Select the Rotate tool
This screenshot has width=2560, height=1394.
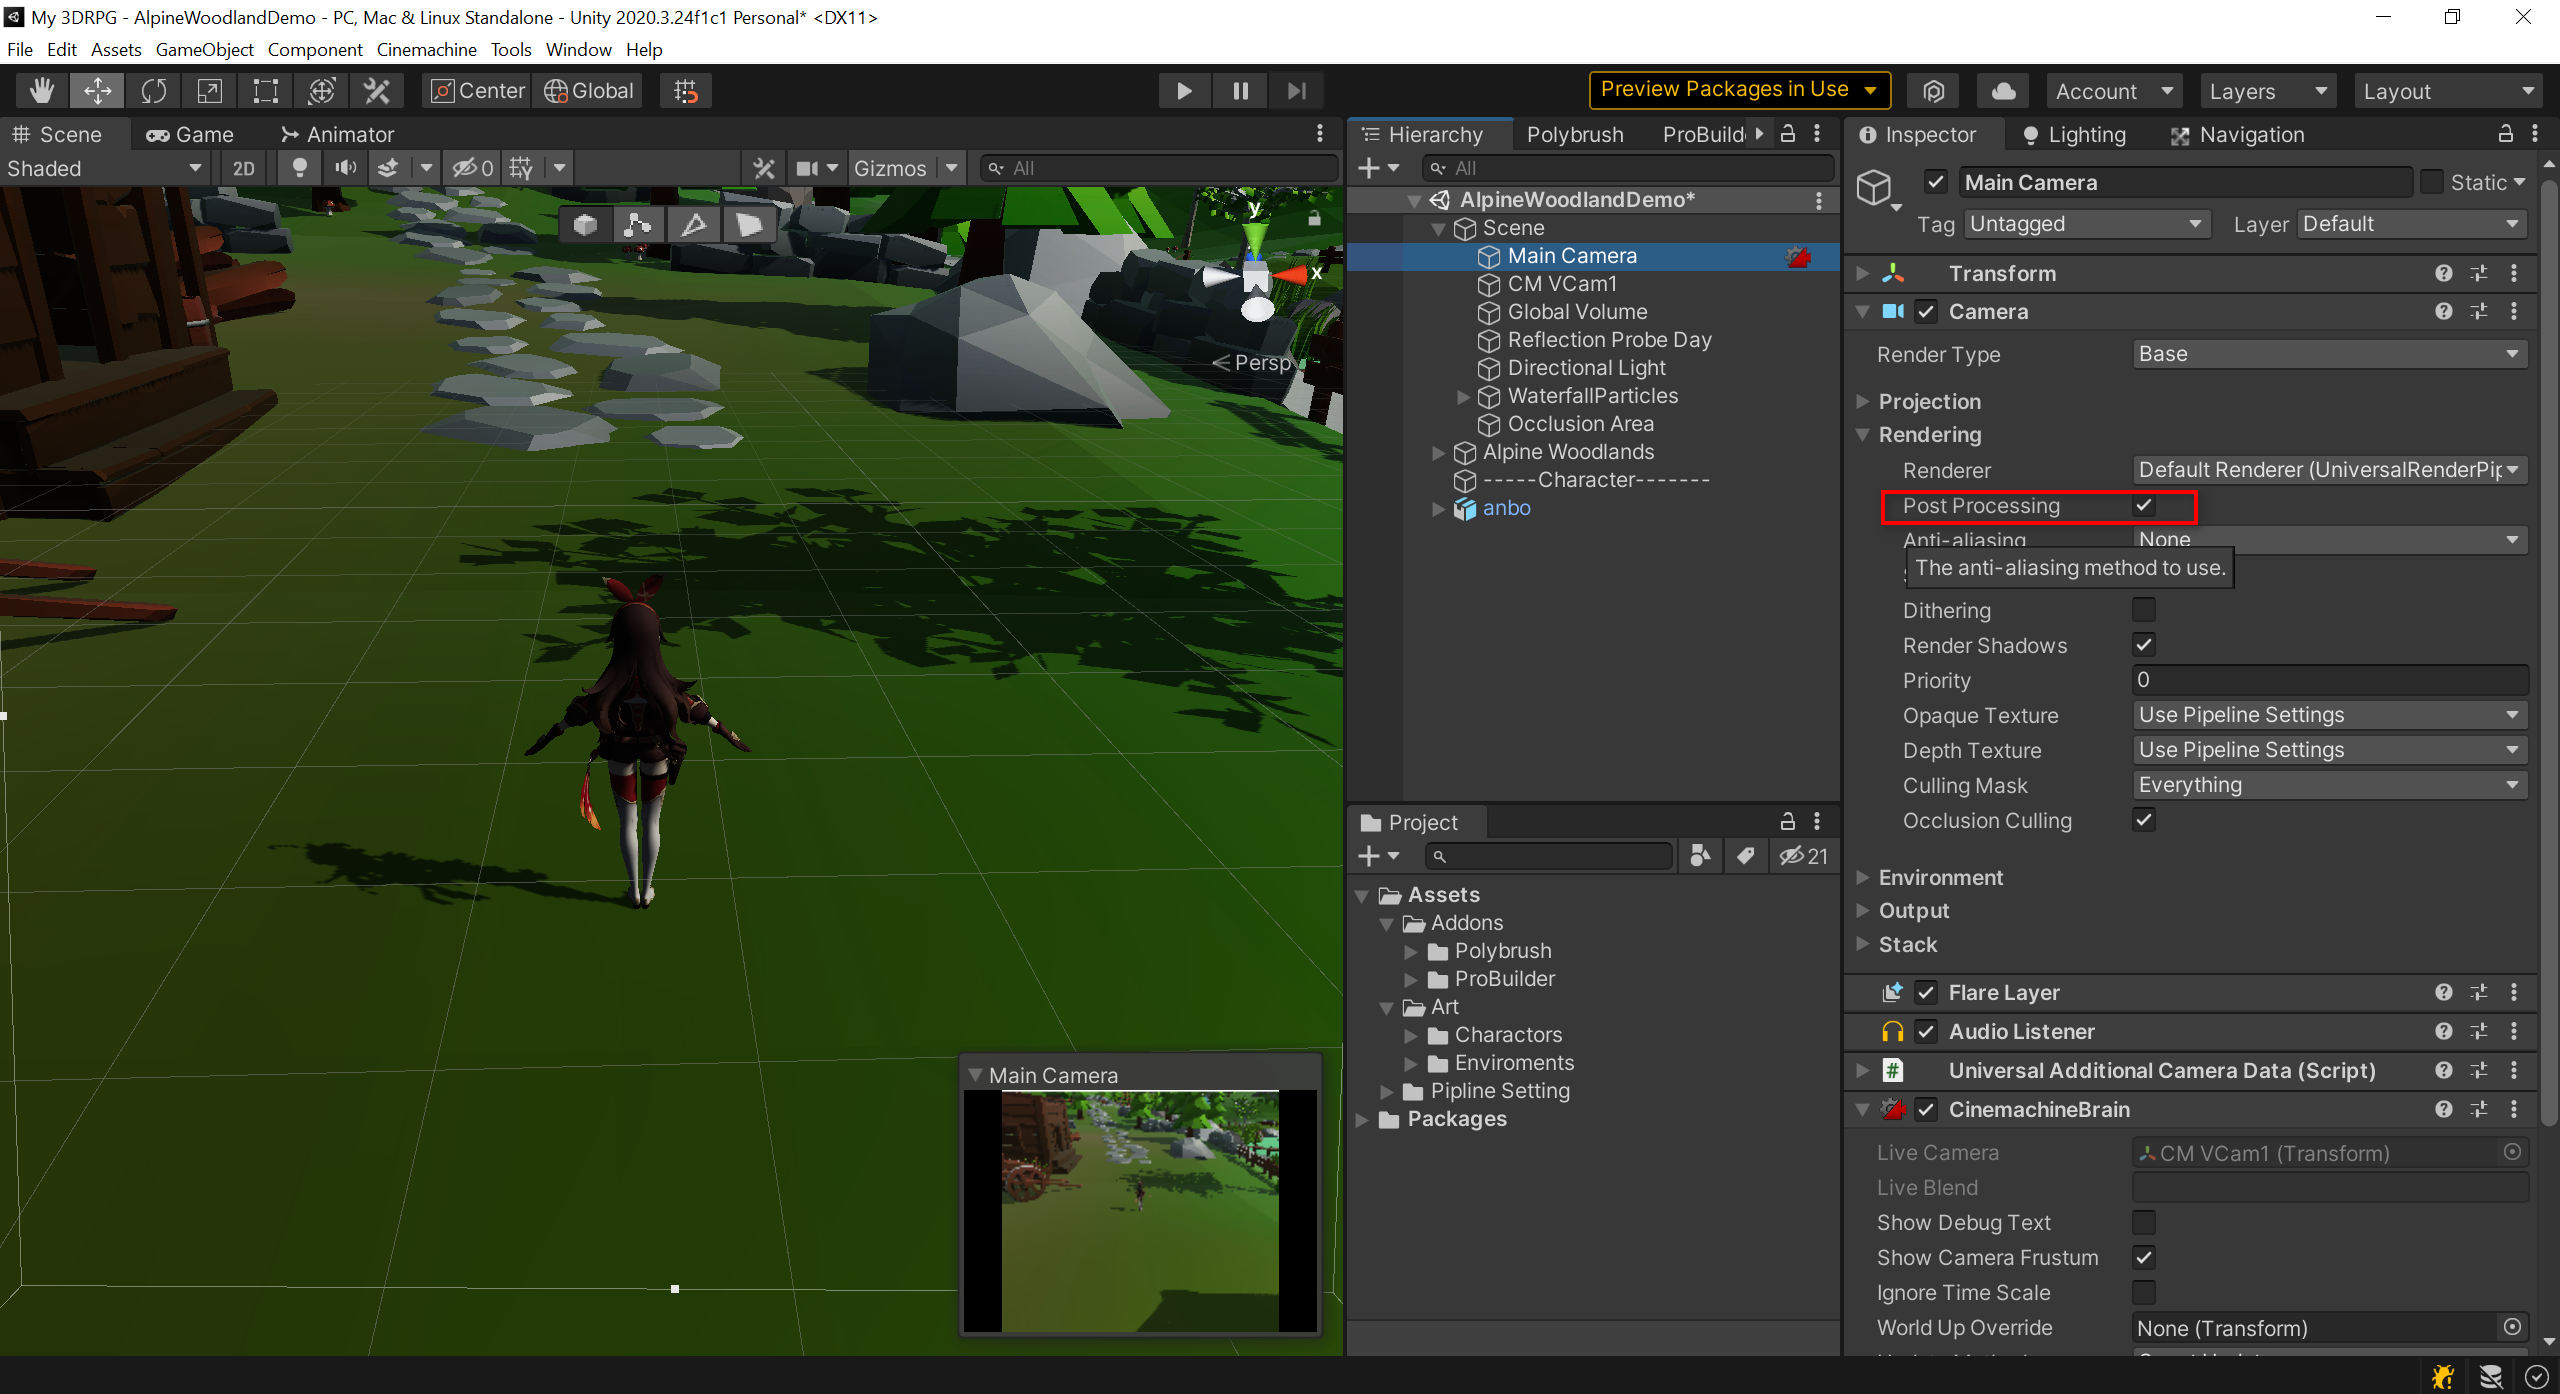pyautogui.click(x=153, y=91)
